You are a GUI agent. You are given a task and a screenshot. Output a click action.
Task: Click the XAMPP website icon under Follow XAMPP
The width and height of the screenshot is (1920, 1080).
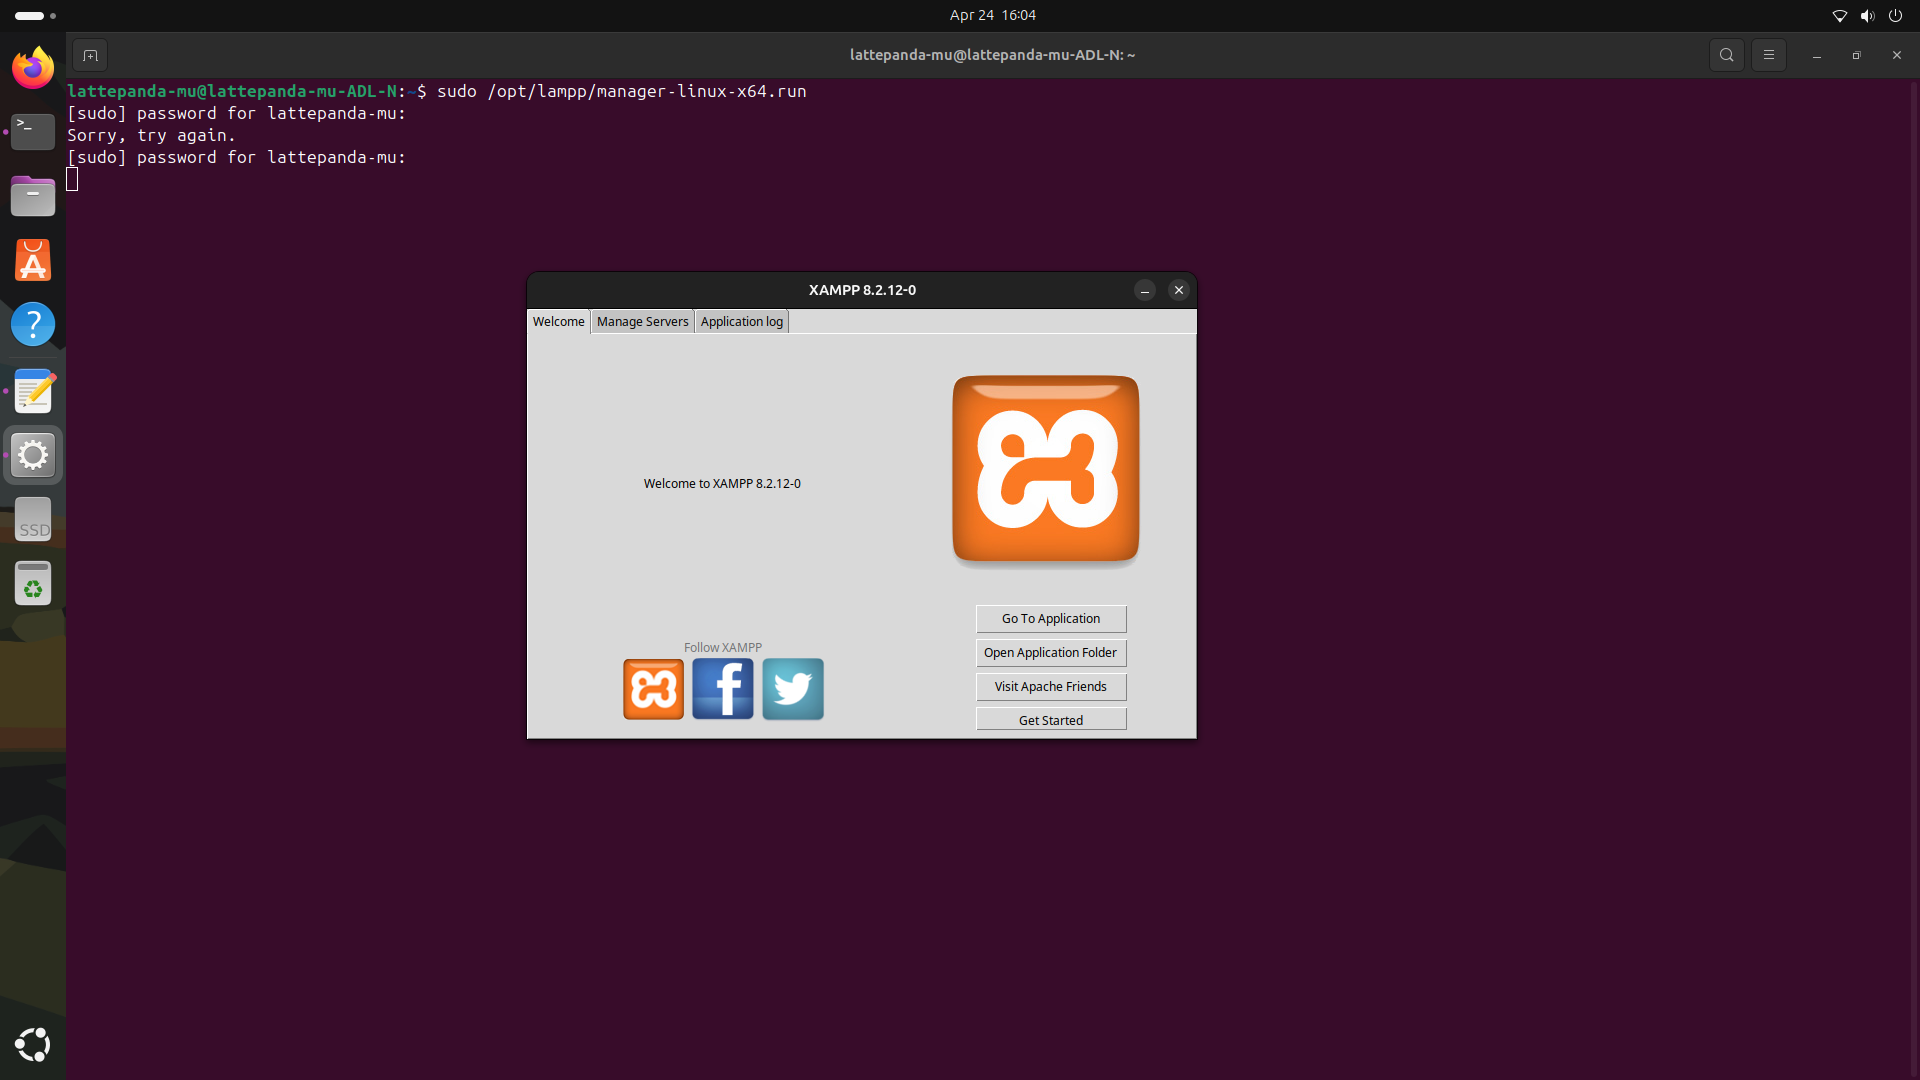(x=653, y=689)
